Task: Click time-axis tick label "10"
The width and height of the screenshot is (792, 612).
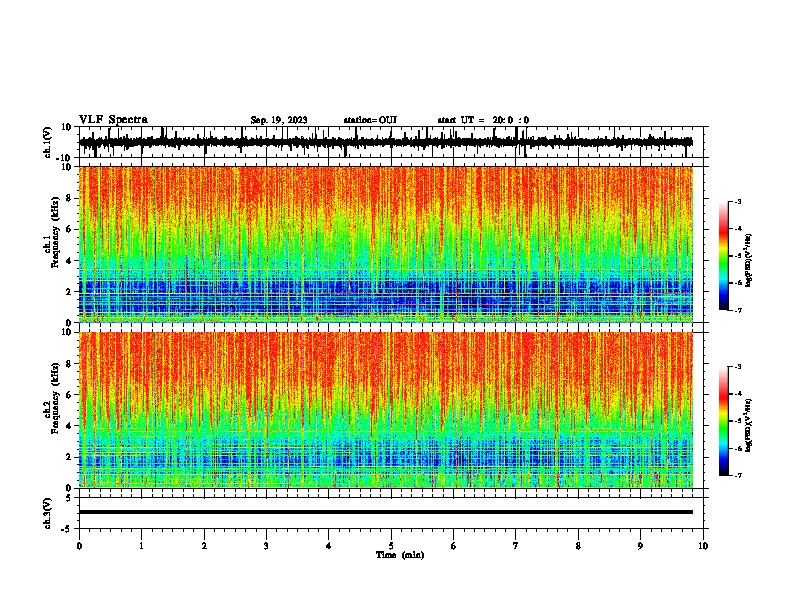Action: pyautogui.click(x=703, y=546)
